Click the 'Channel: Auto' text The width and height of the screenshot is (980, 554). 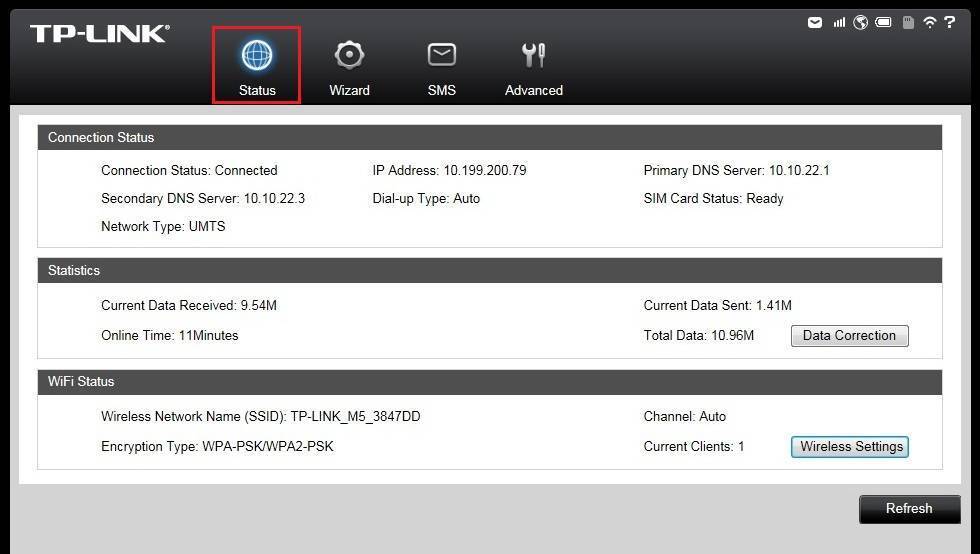pos(685,416)
